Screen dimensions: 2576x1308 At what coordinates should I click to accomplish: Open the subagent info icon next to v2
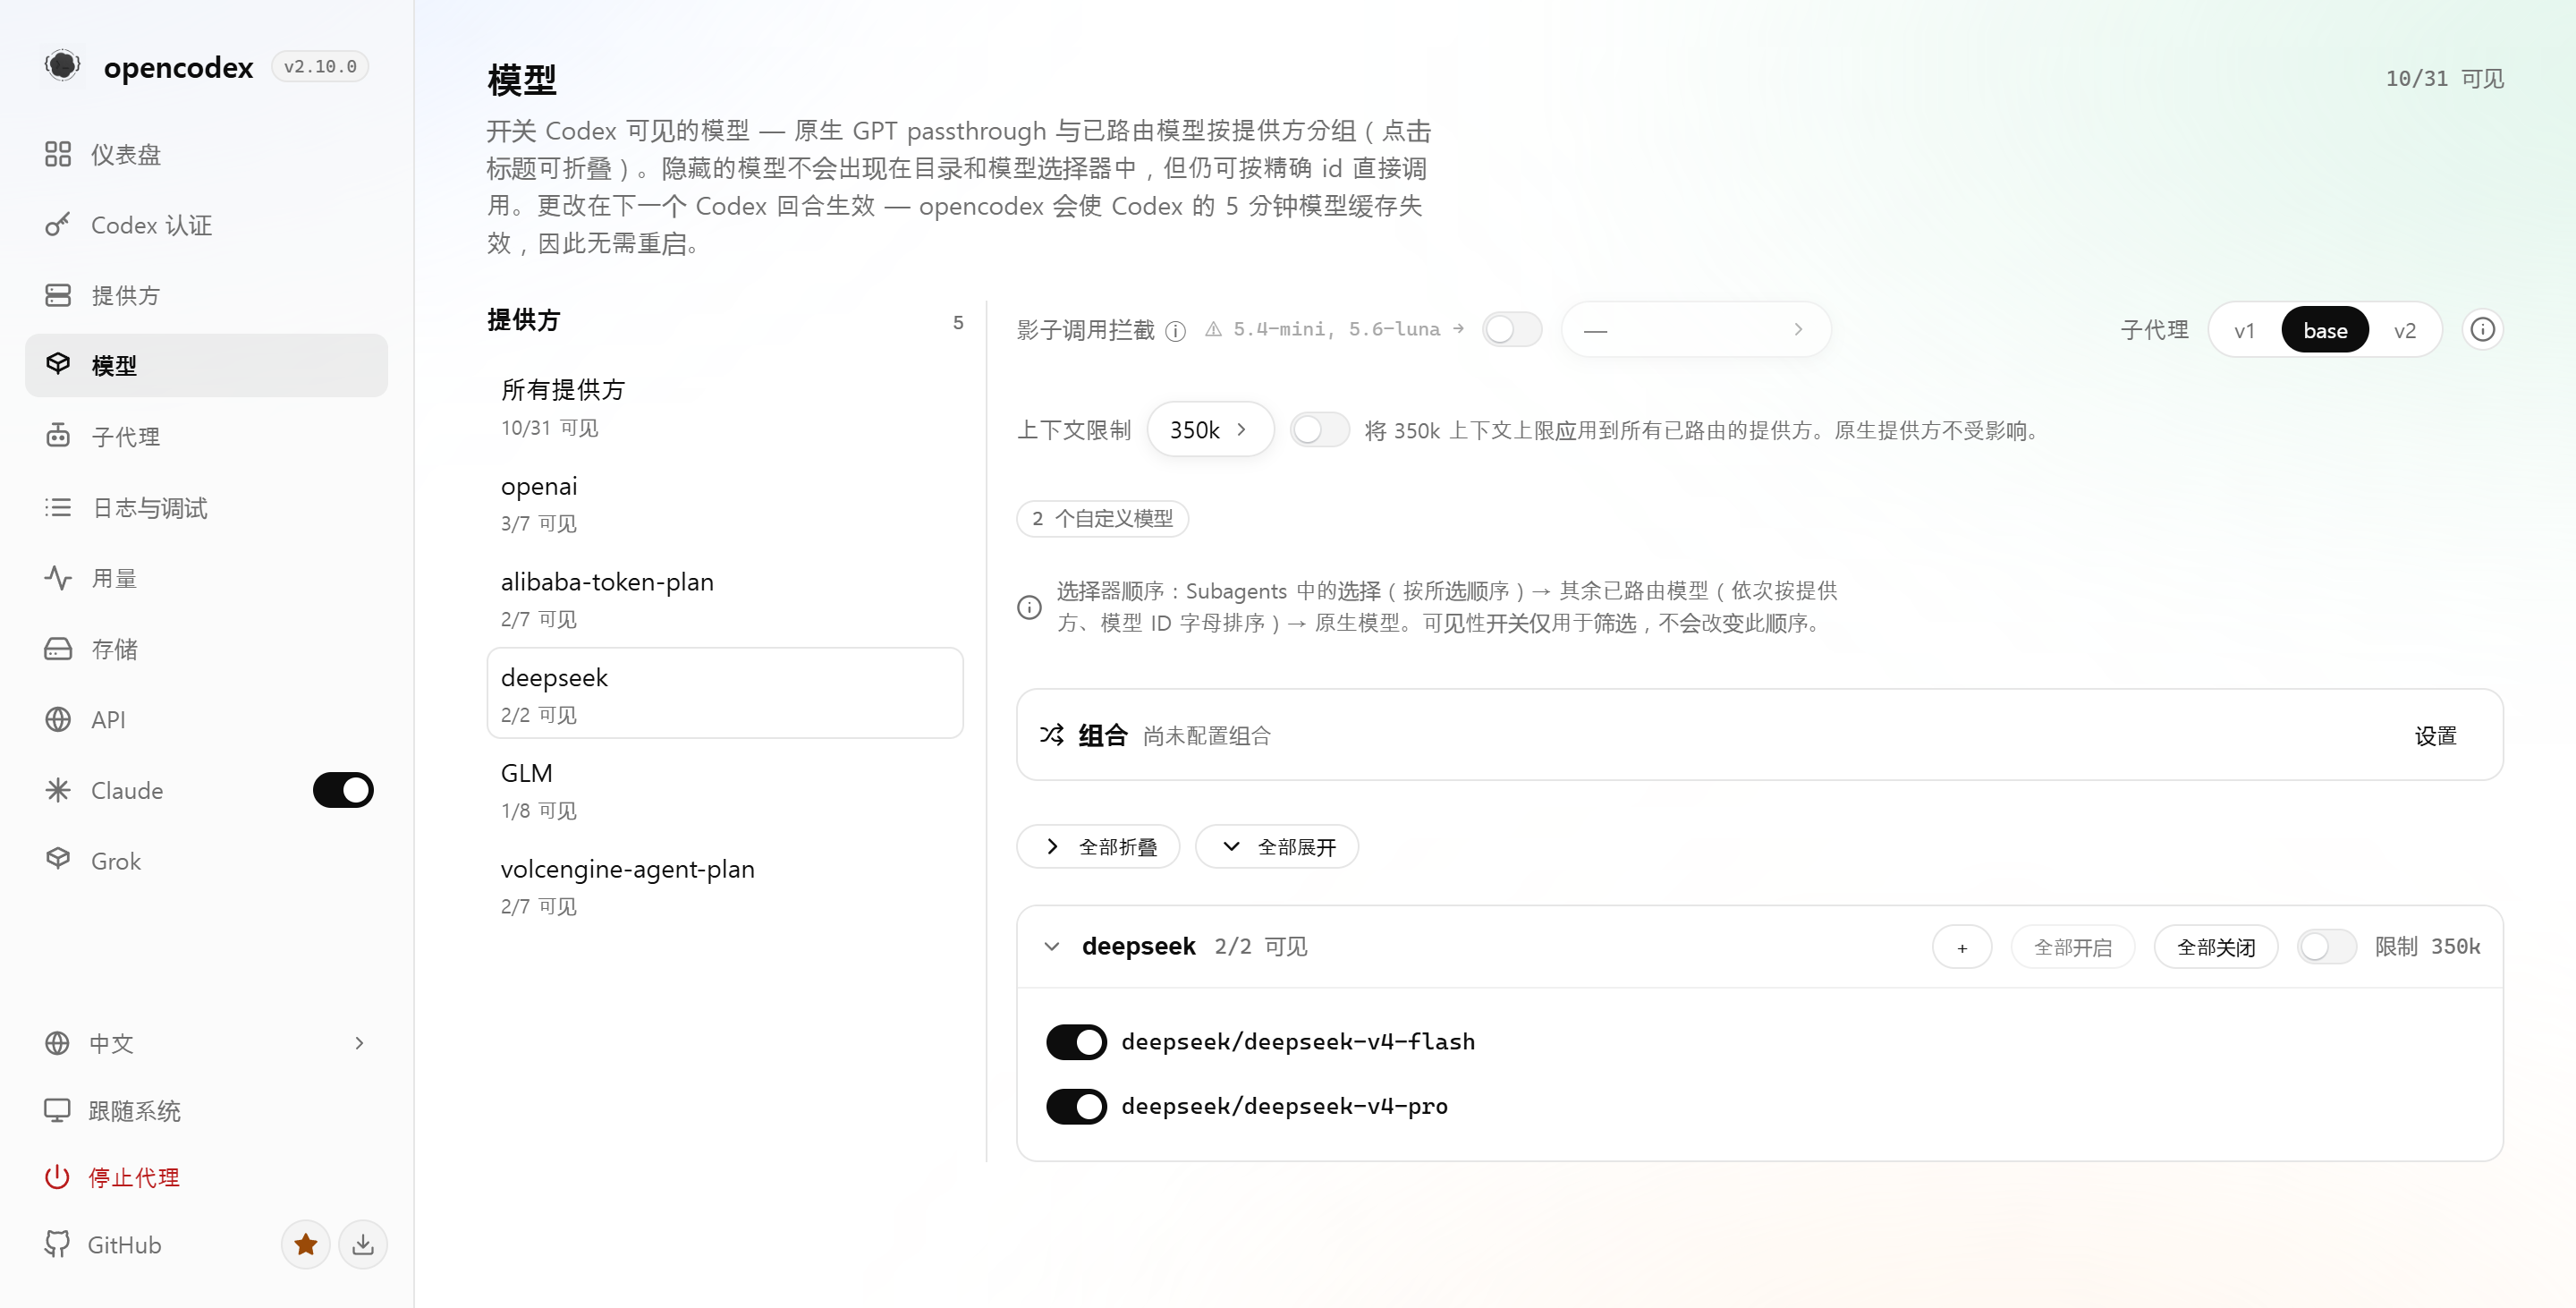[x=2483, y=329]
